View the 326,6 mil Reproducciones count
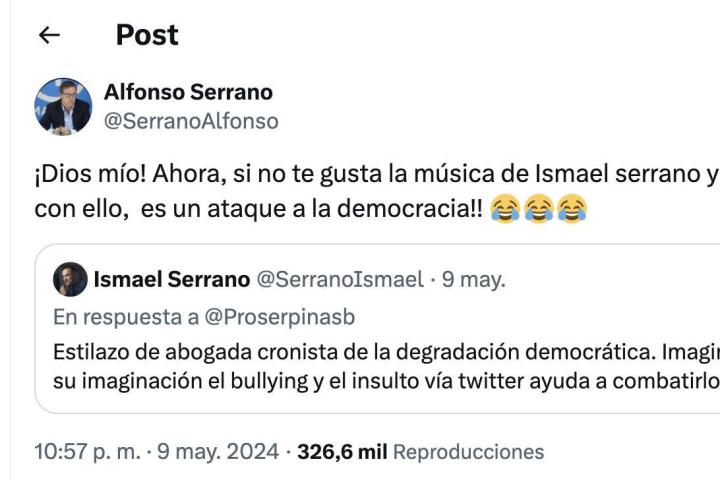 pyautogui.click(x=421, y=452)
